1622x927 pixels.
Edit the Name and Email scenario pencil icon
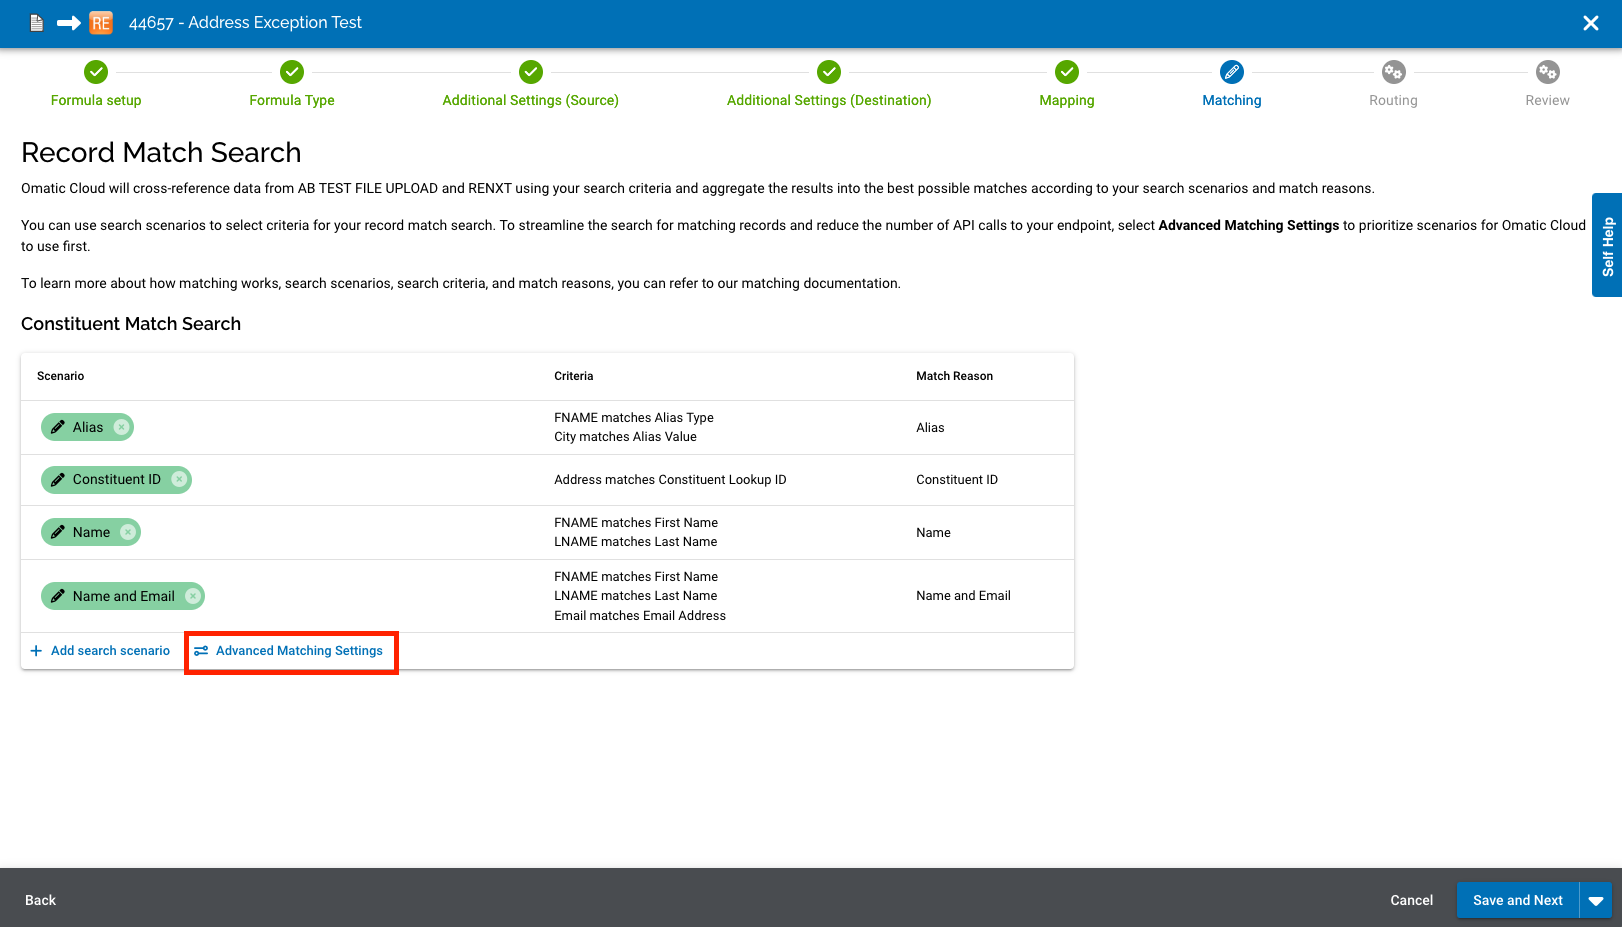[58, 596]
